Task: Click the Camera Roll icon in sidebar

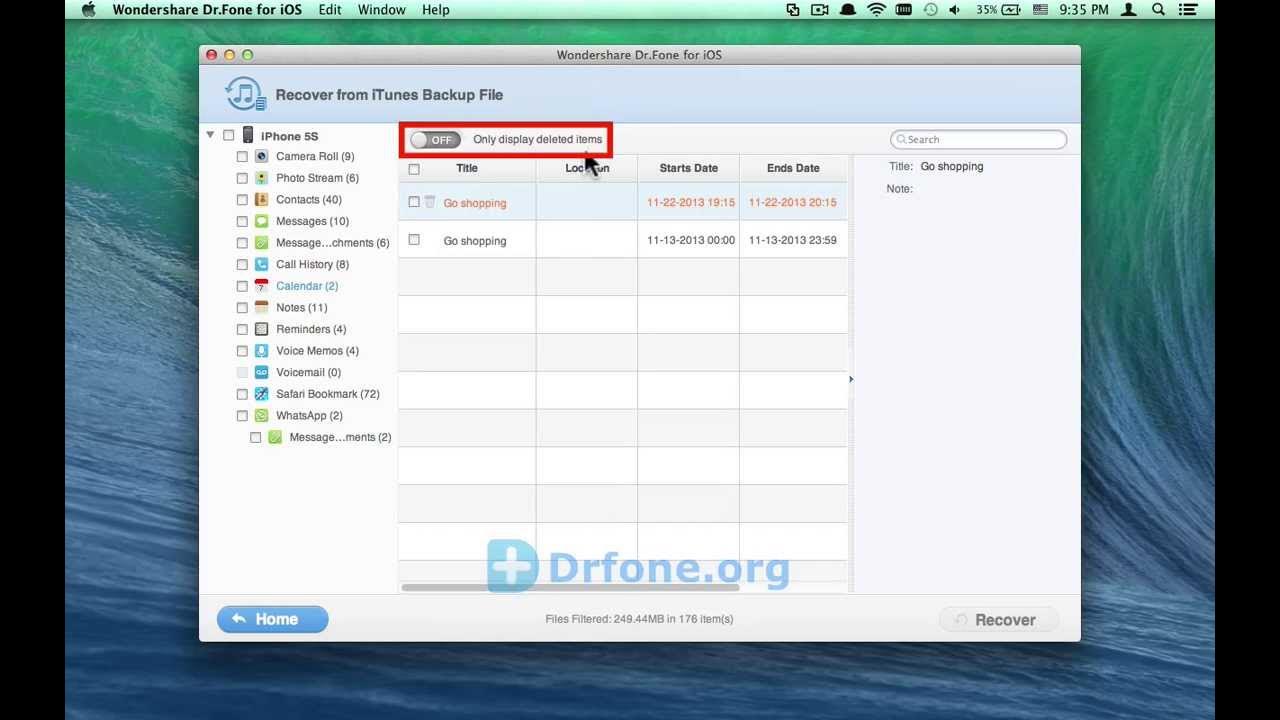Action: click(261, 156)
